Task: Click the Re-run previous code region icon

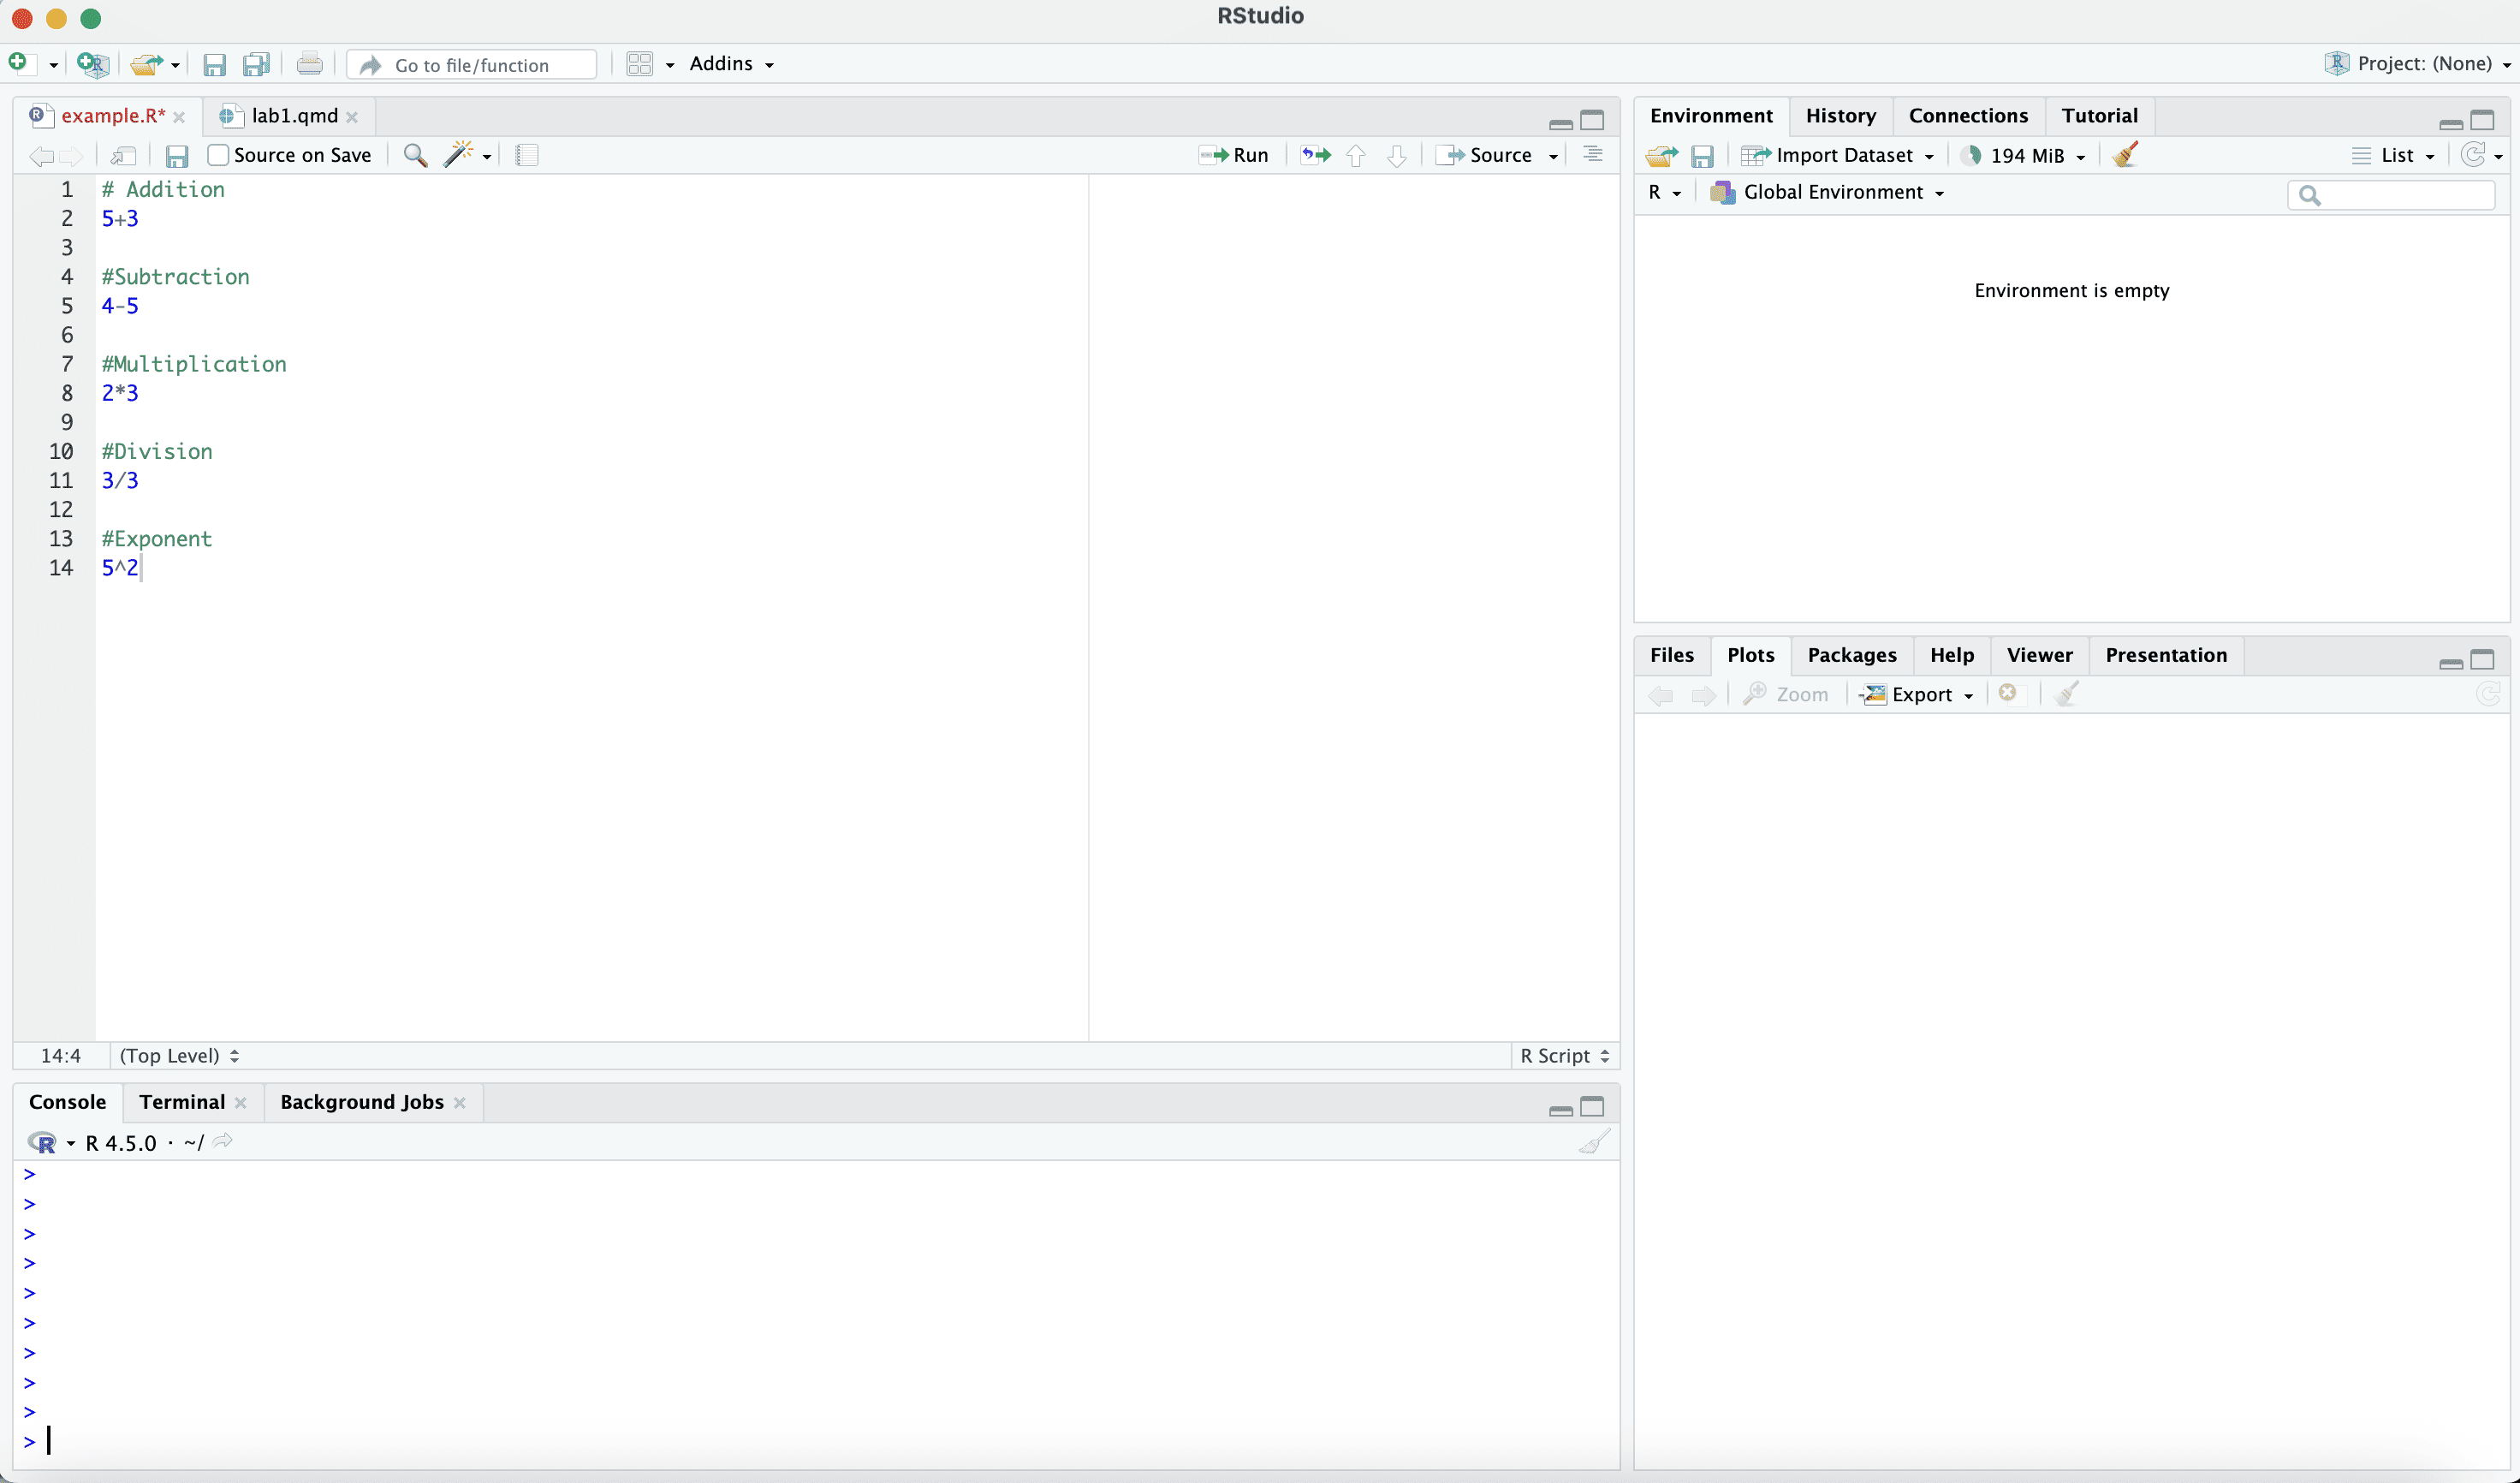Action: pyautogui.click(x=1316, y=155)
